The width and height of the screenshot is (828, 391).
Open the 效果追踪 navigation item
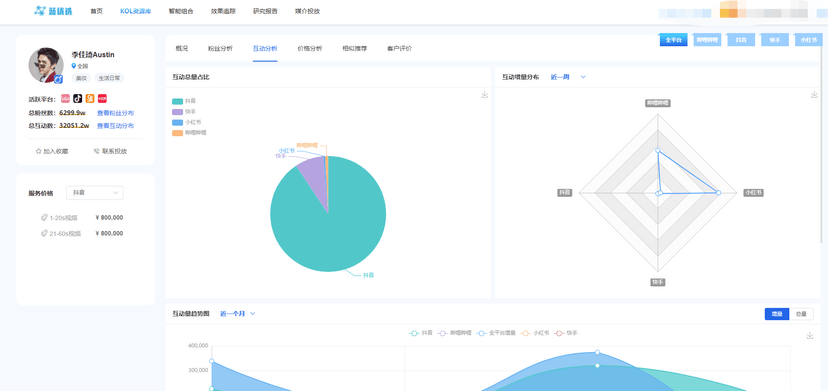pyautogui.click(x=223, y=11)
